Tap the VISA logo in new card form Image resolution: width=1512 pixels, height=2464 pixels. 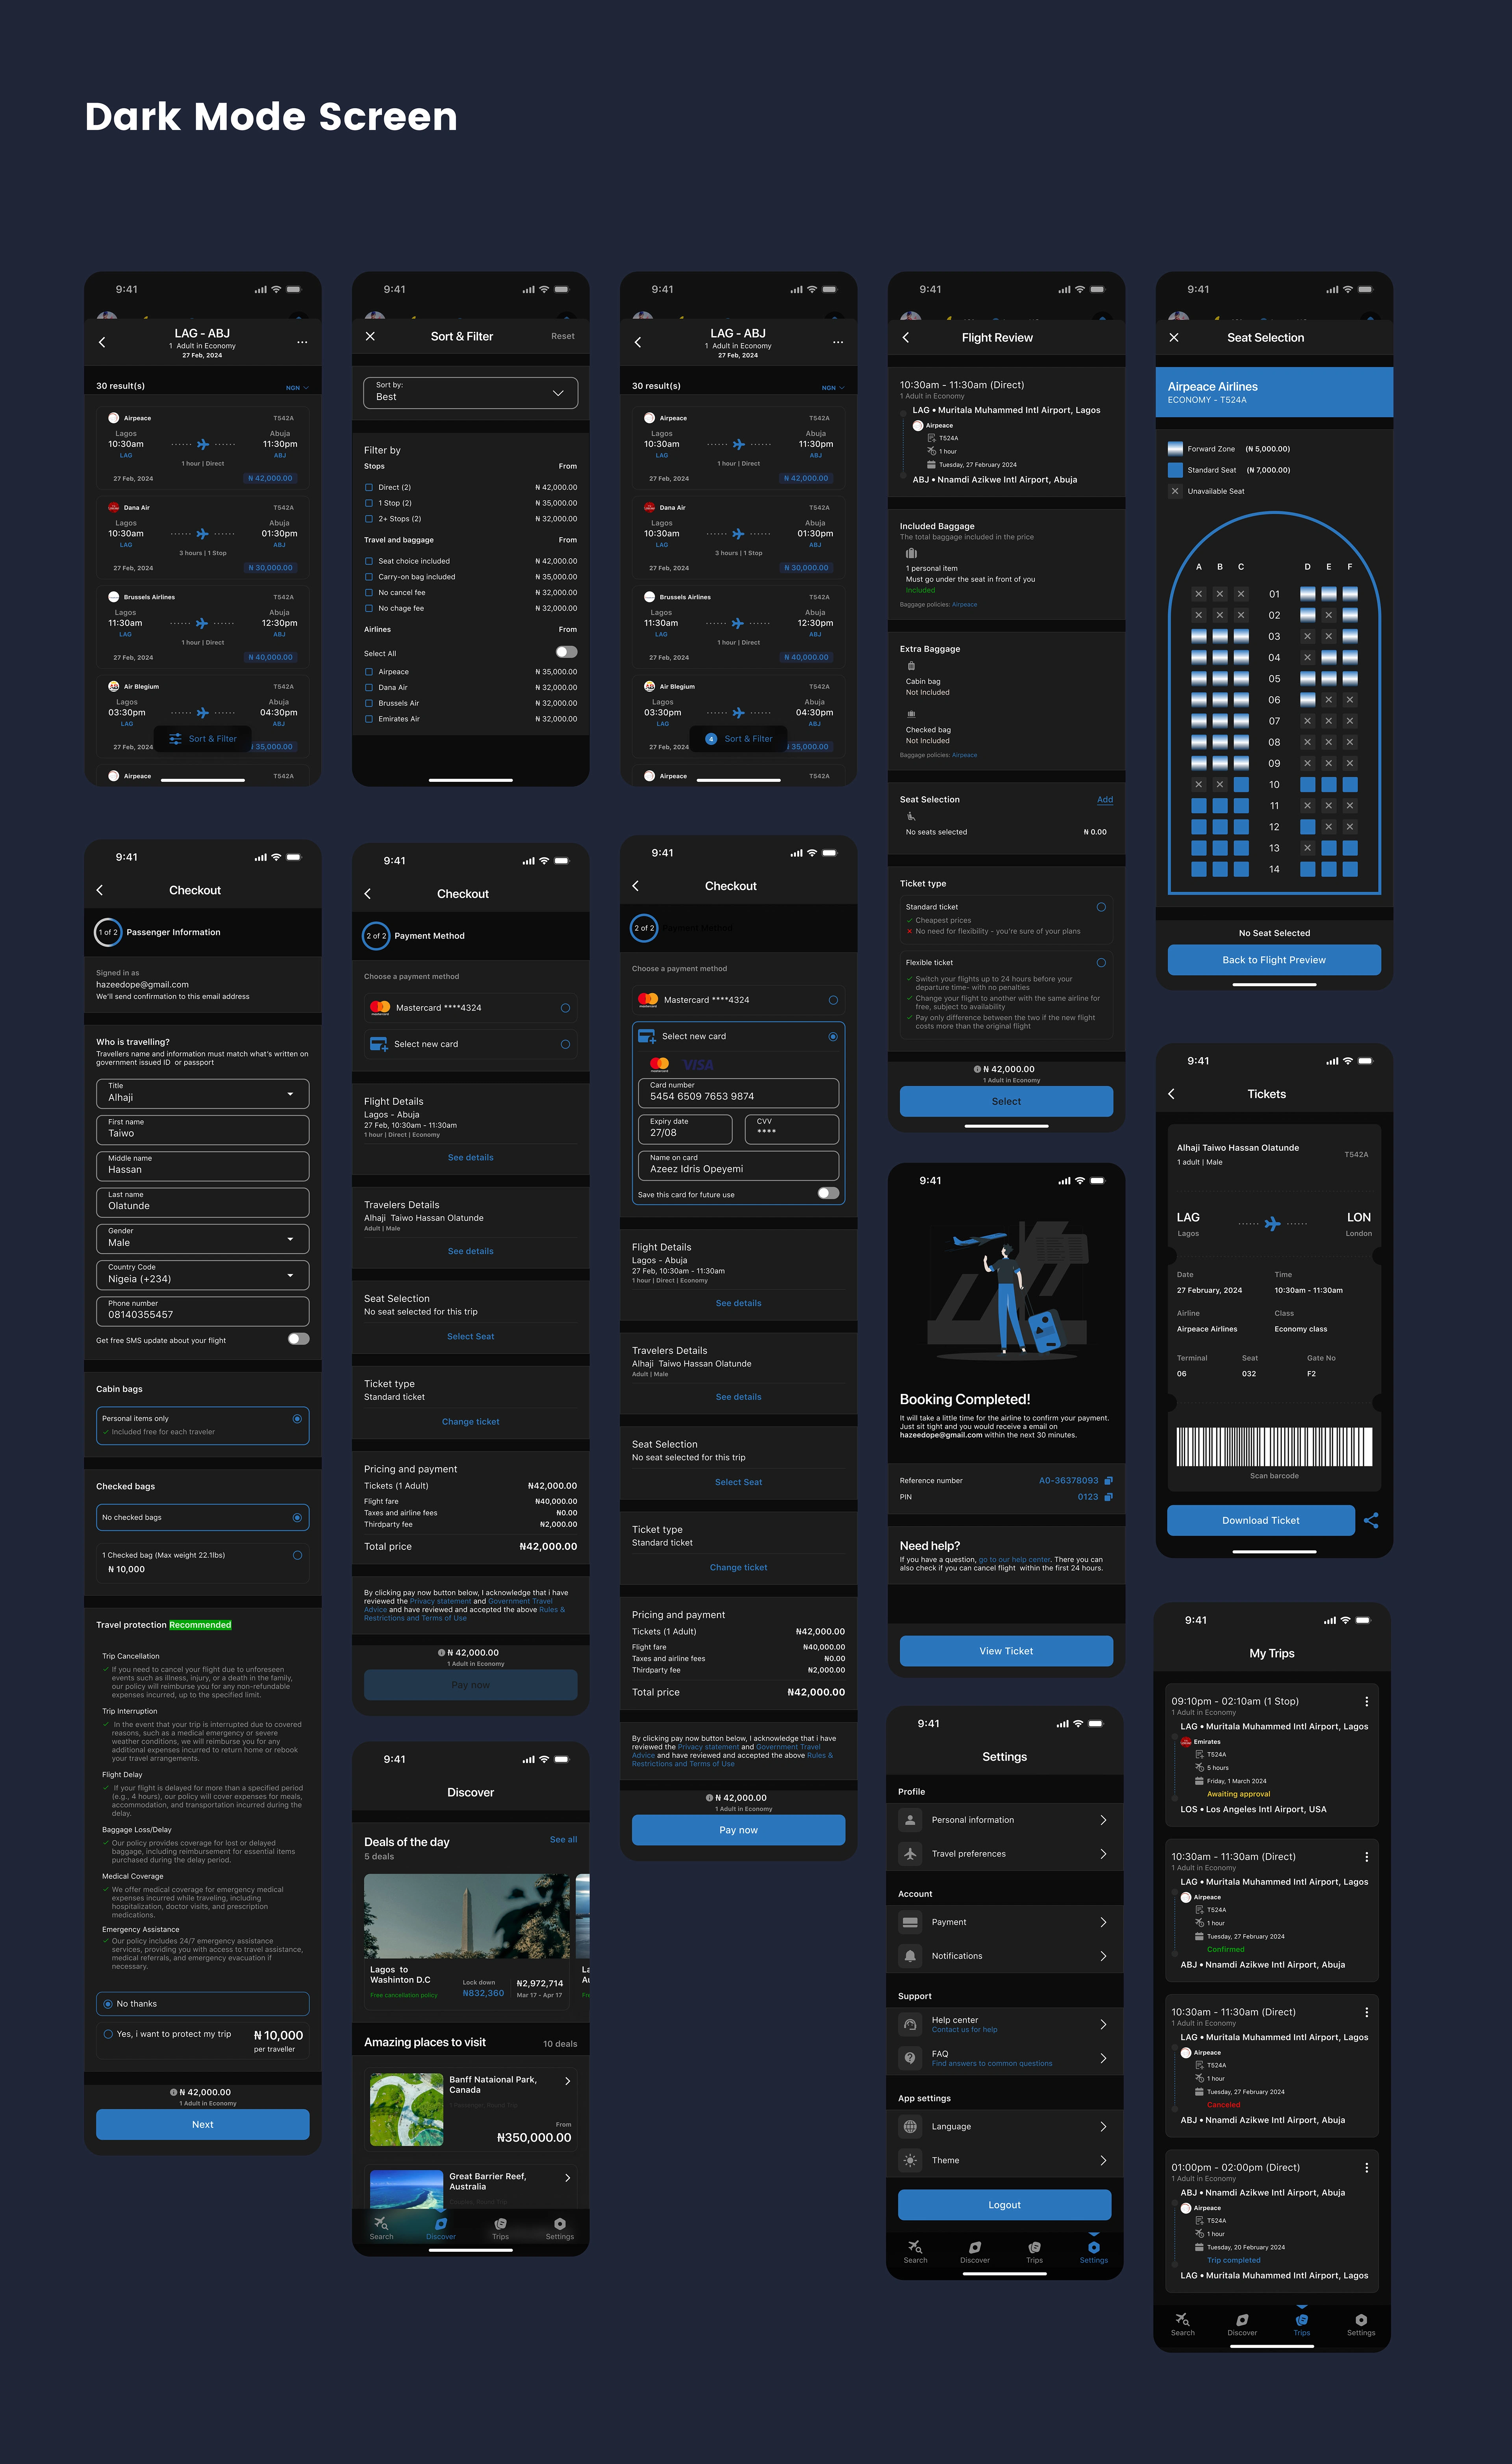tap(698, 1064)
